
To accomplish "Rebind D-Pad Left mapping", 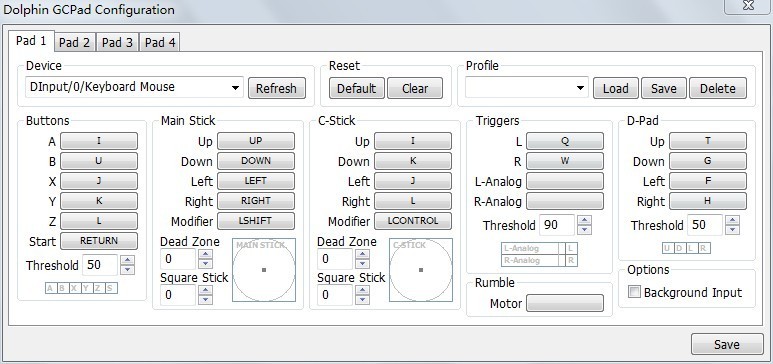I will pyautogui.click(x=708, y=181).
